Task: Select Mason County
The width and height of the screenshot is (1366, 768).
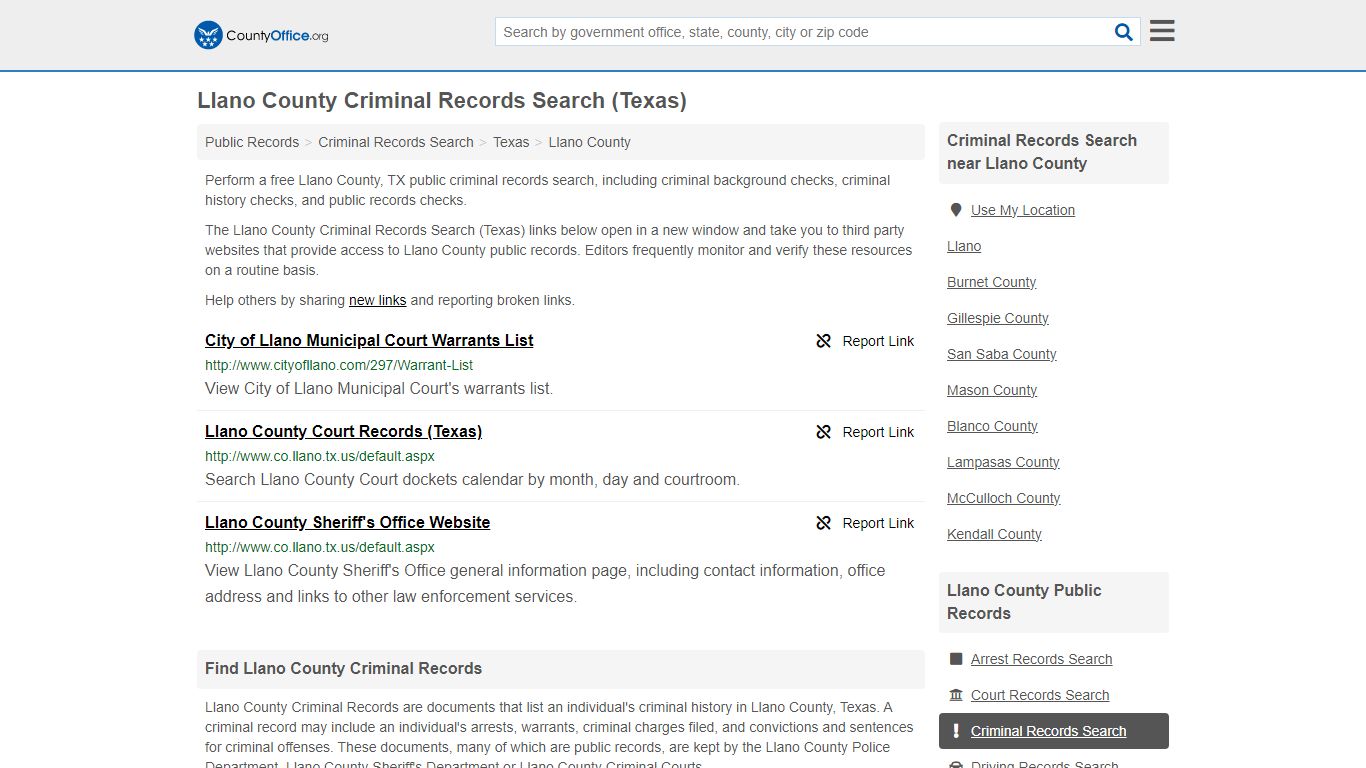Action: coord(992,390)
